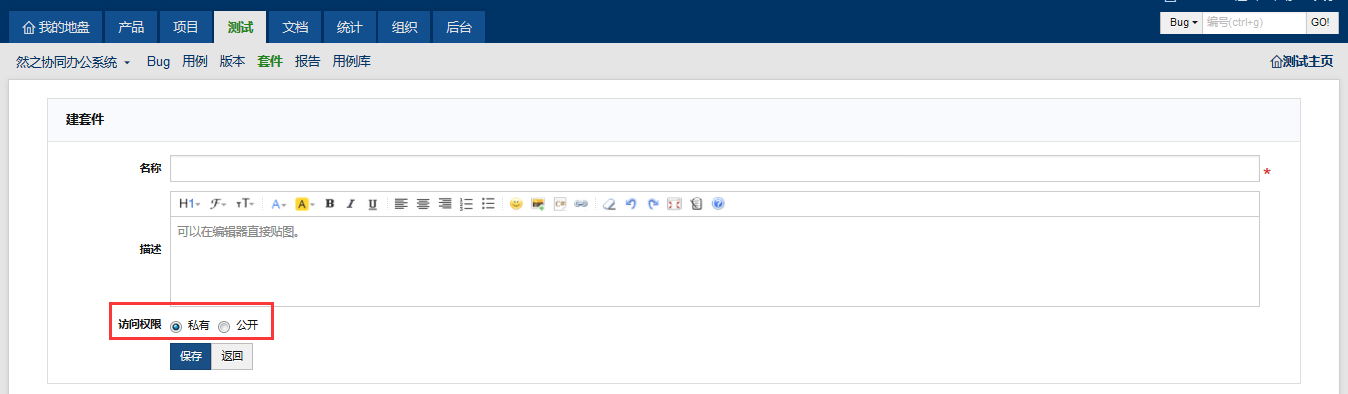Redo the last editor action
Image resolution: width=1348 pixels, height=394 pixels.
[x=653, y=204]
